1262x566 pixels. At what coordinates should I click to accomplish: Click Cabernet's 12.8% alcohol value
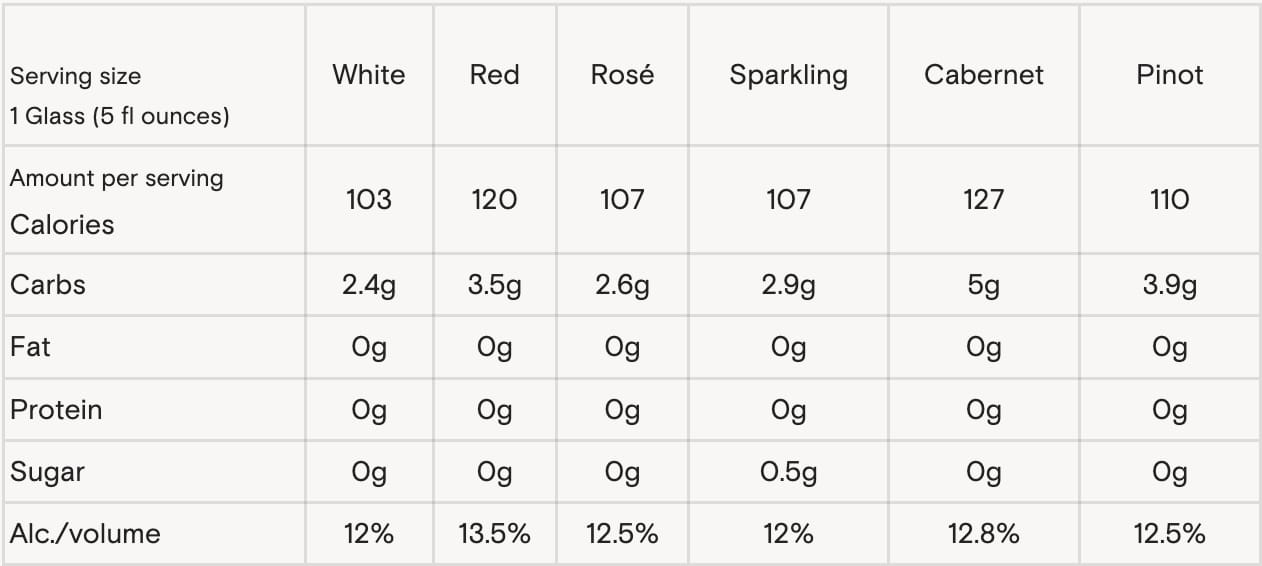983,534
